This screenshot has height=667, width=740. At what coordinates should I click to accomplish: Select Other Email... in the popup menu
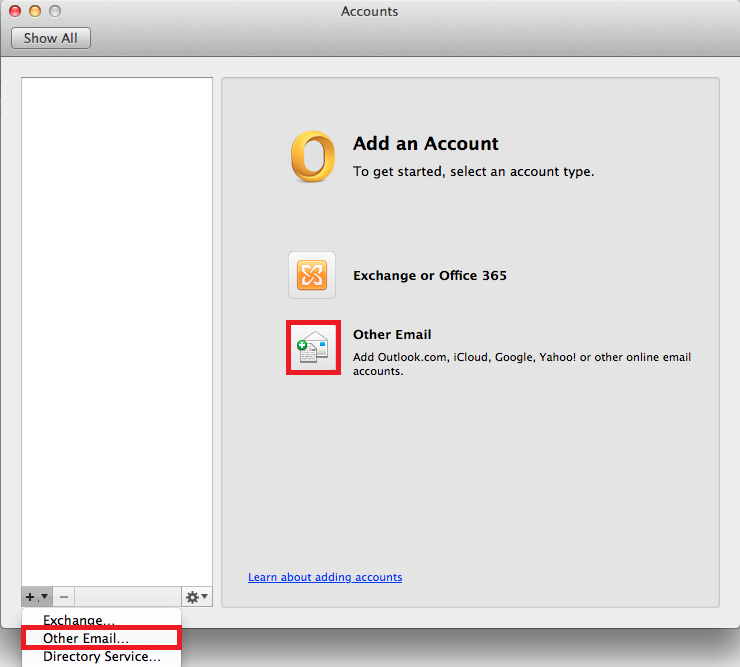click(86, 638)
